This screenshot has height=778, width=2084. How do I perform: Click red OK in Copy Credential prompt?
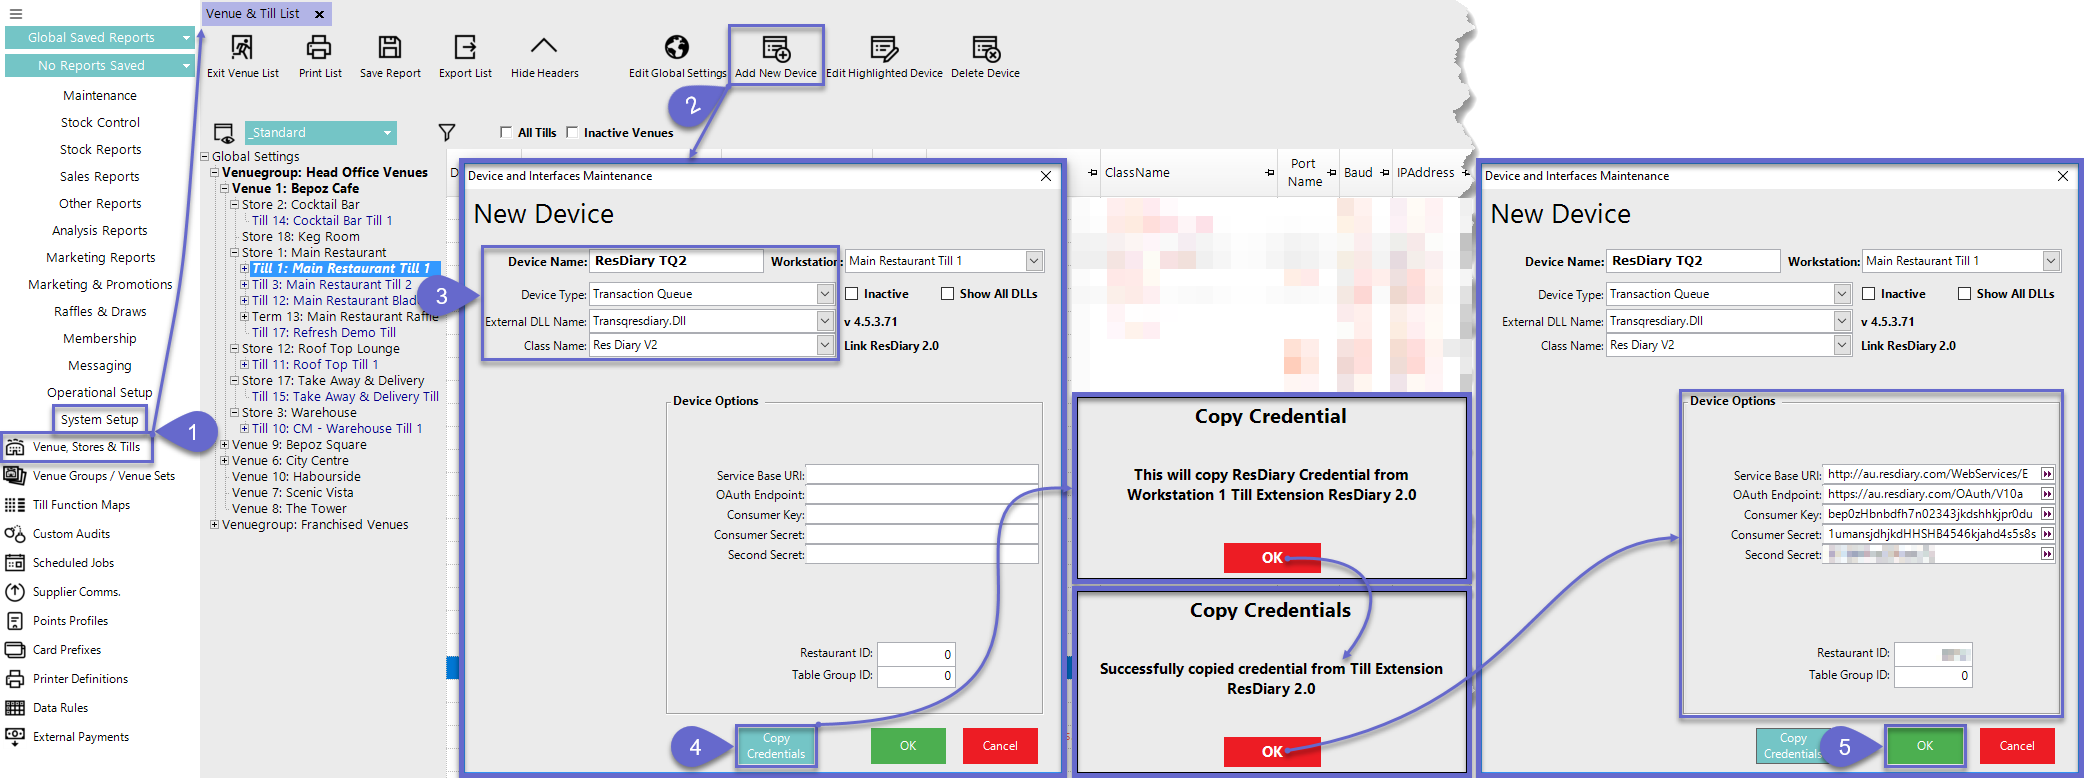coord(1272,558)
